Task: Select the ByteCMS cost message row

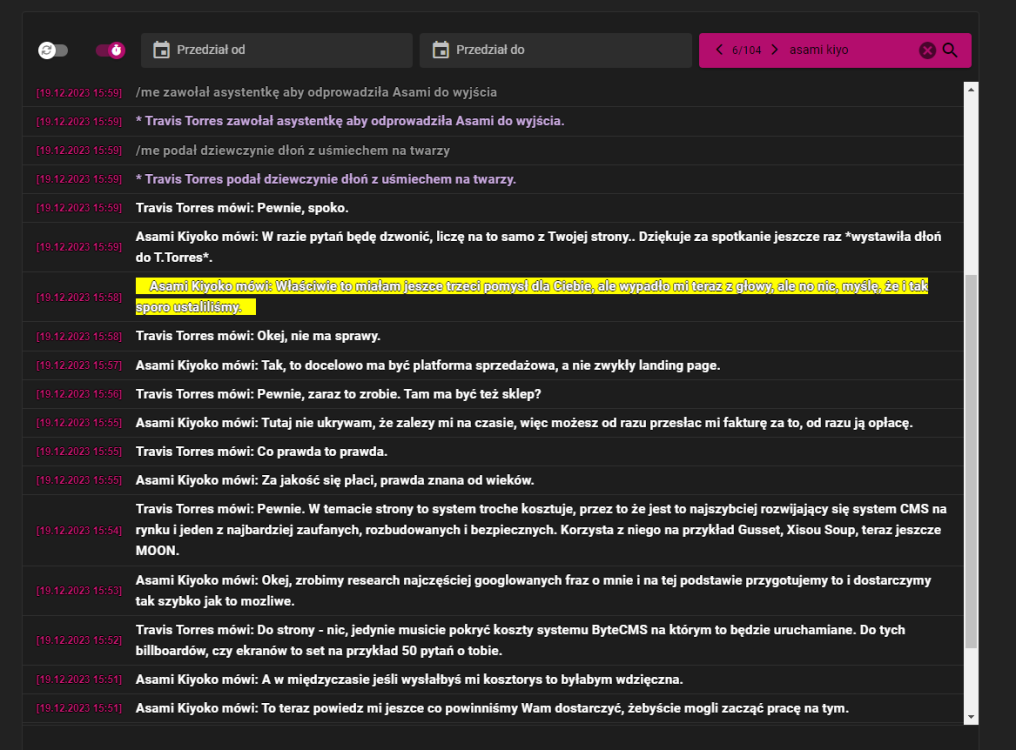Action: pyautogui.click(x=493, y=640)
